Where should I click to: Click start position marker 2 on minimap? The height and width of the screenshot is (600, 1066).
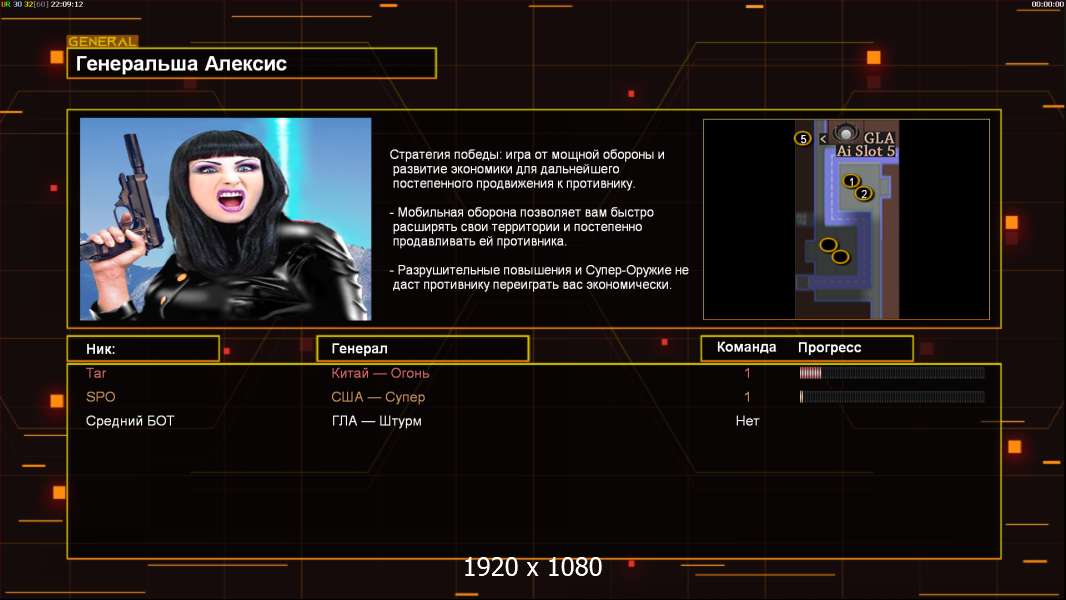[x=863, y=194]
